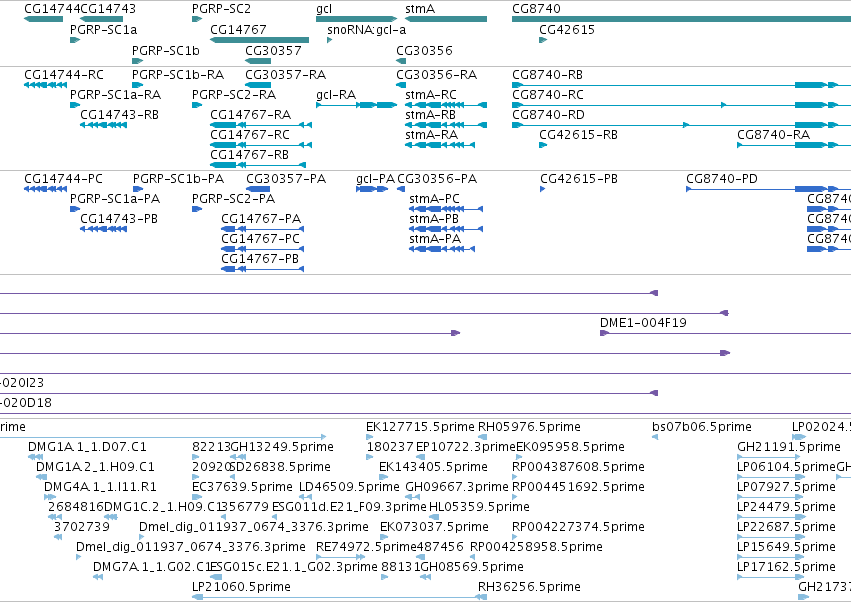Screen dimensions: 851x602
Task: Click the stmA-RA transcript
Action: 440,145
